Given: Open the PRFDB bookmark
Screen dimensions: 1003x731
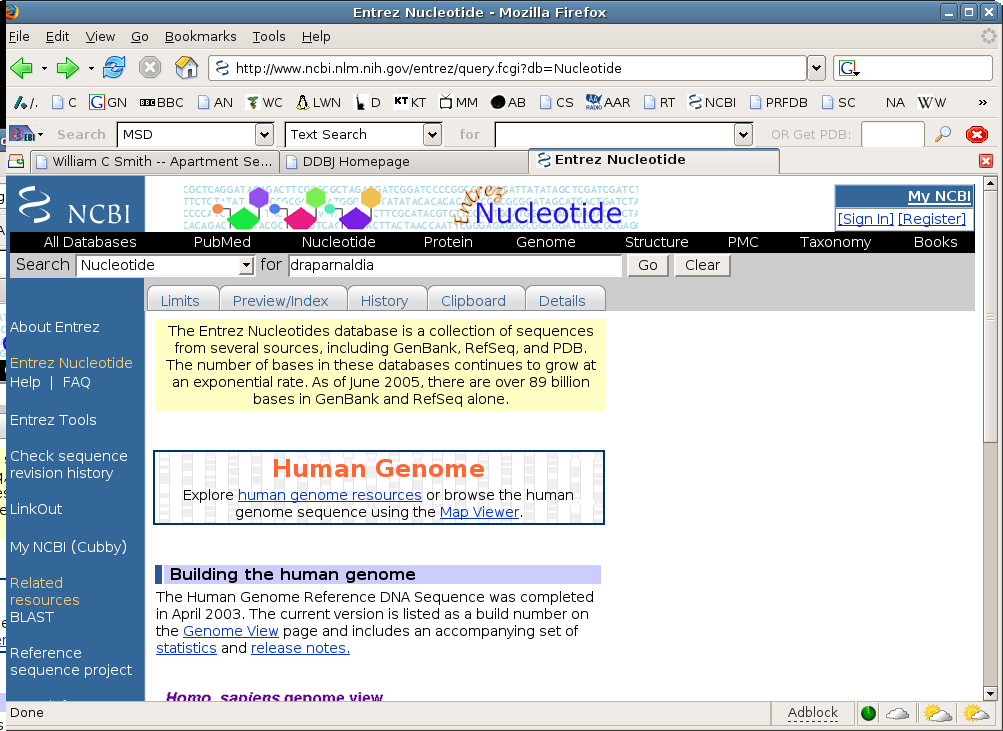Looking at the screenshot, I should click(x=778, y=102).
